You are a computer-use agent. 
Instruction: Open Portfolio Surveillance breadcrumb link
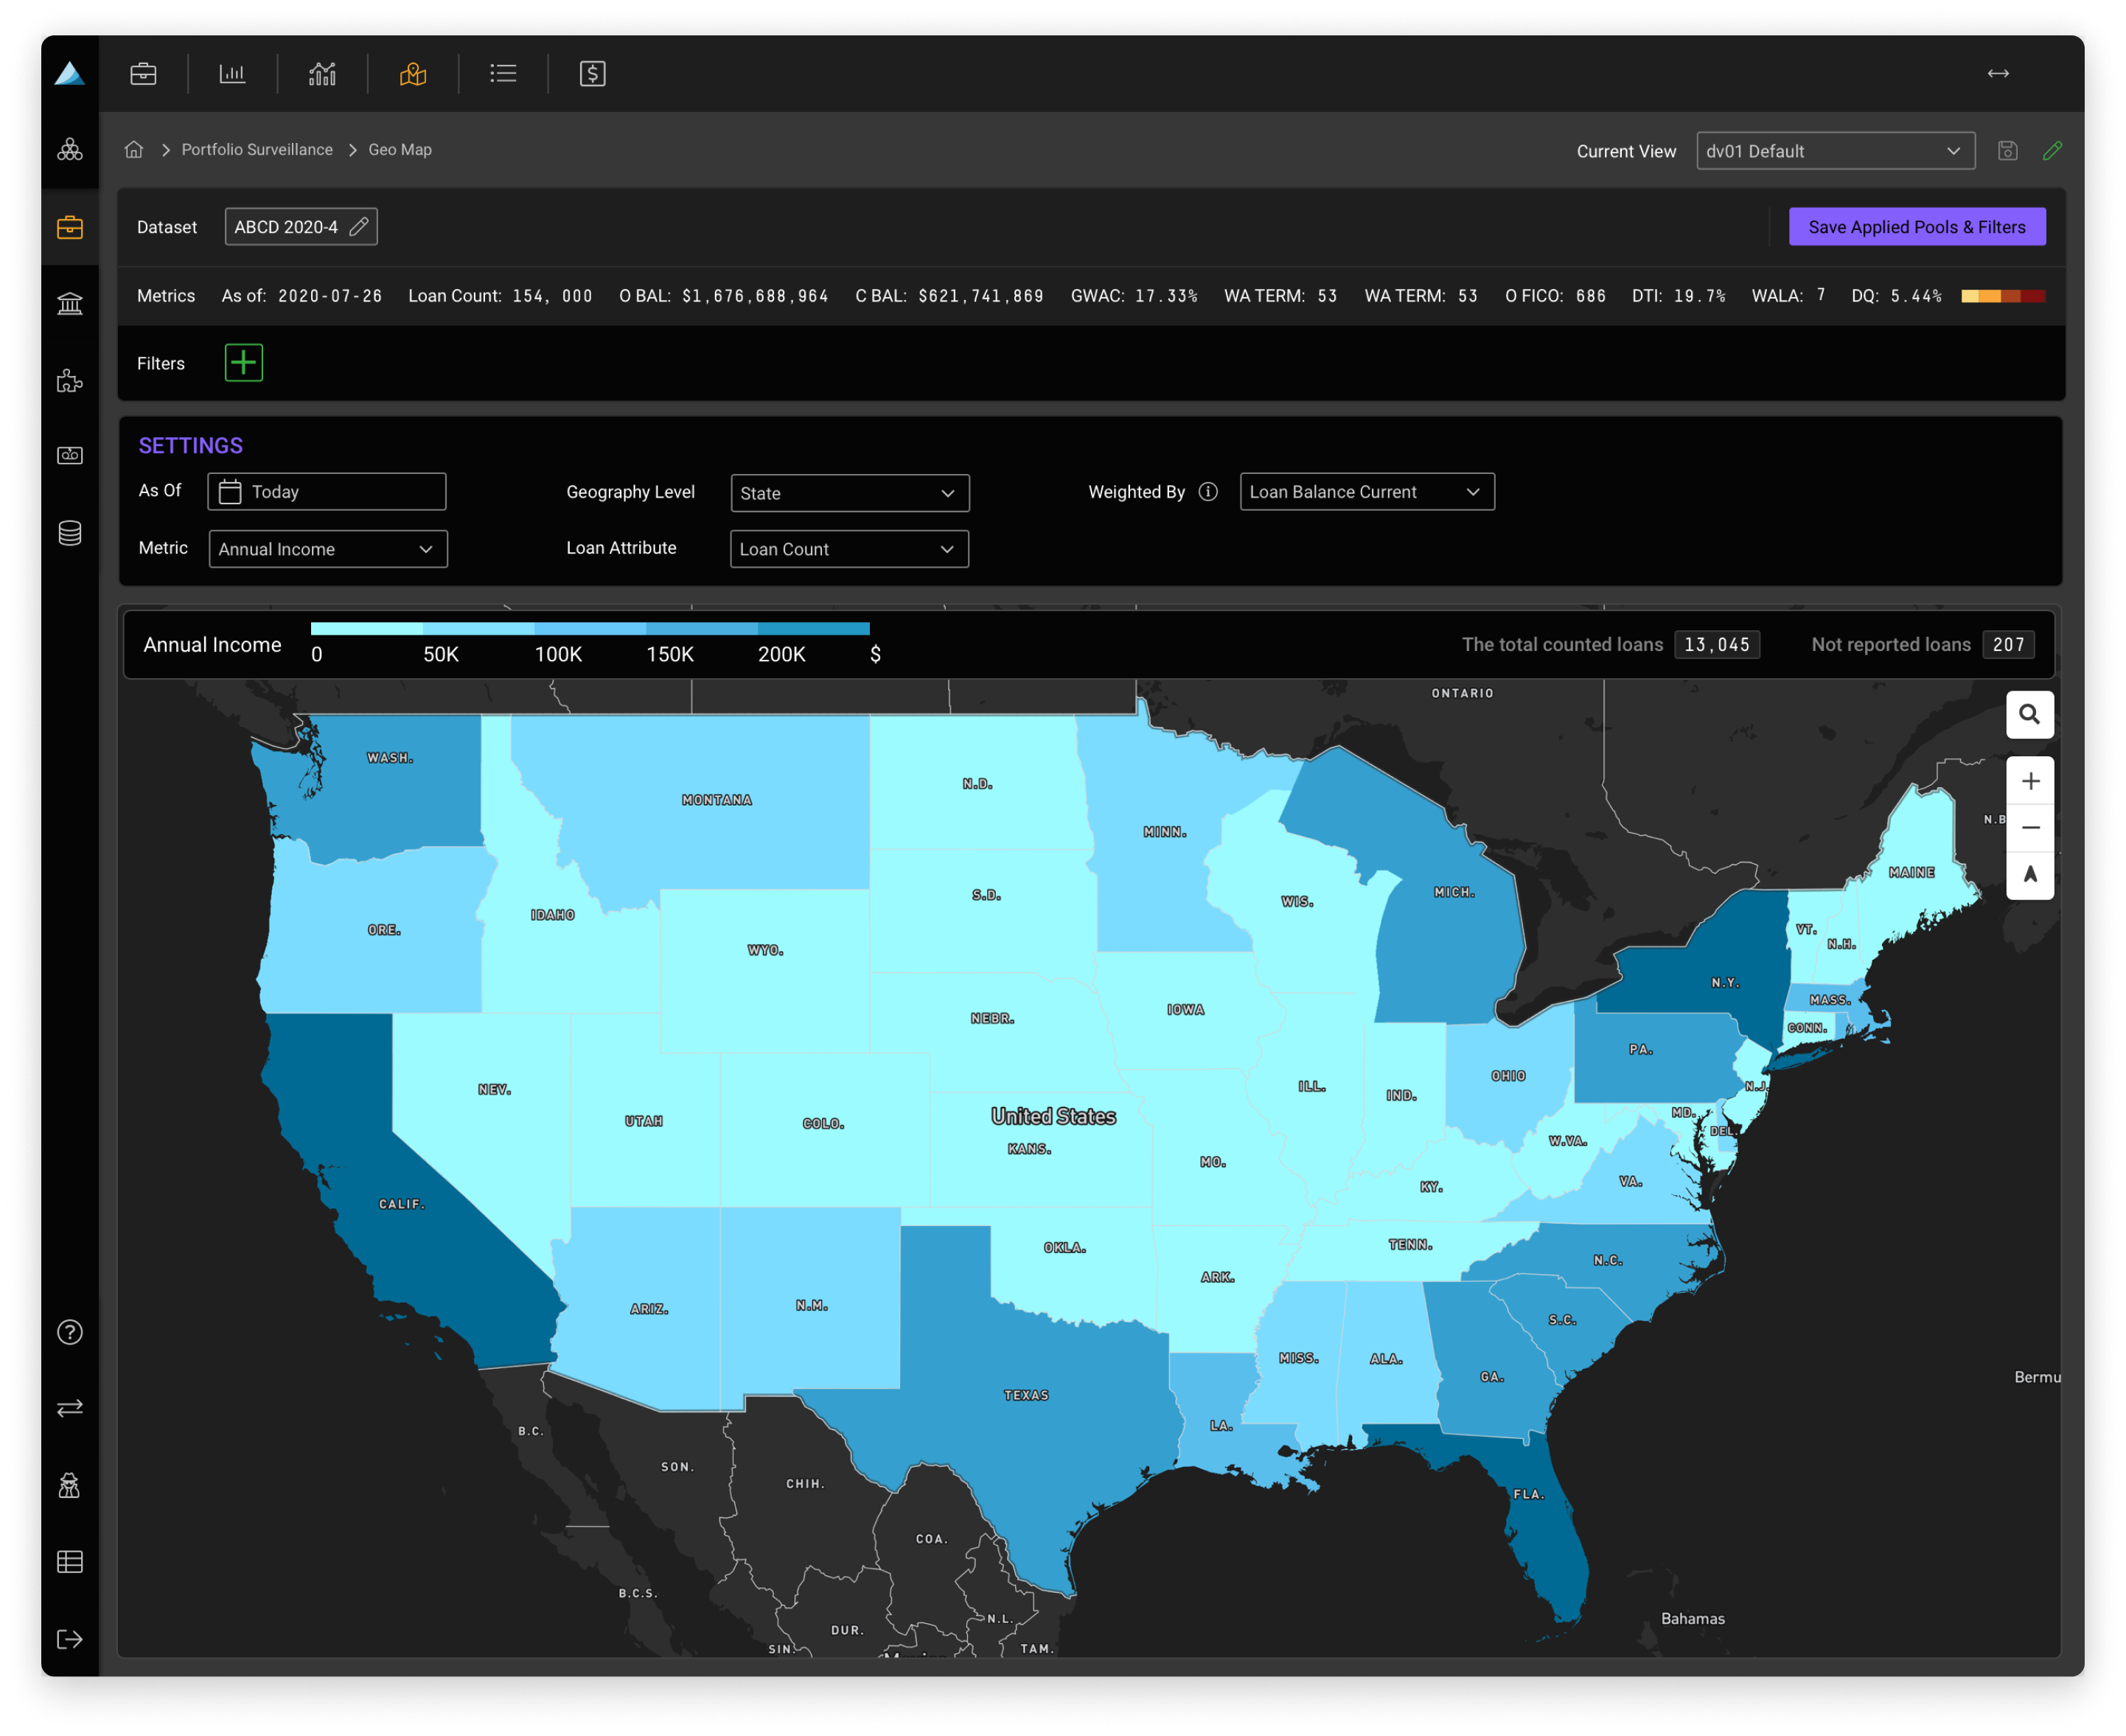pyautogui.click(x=257, y=149)
